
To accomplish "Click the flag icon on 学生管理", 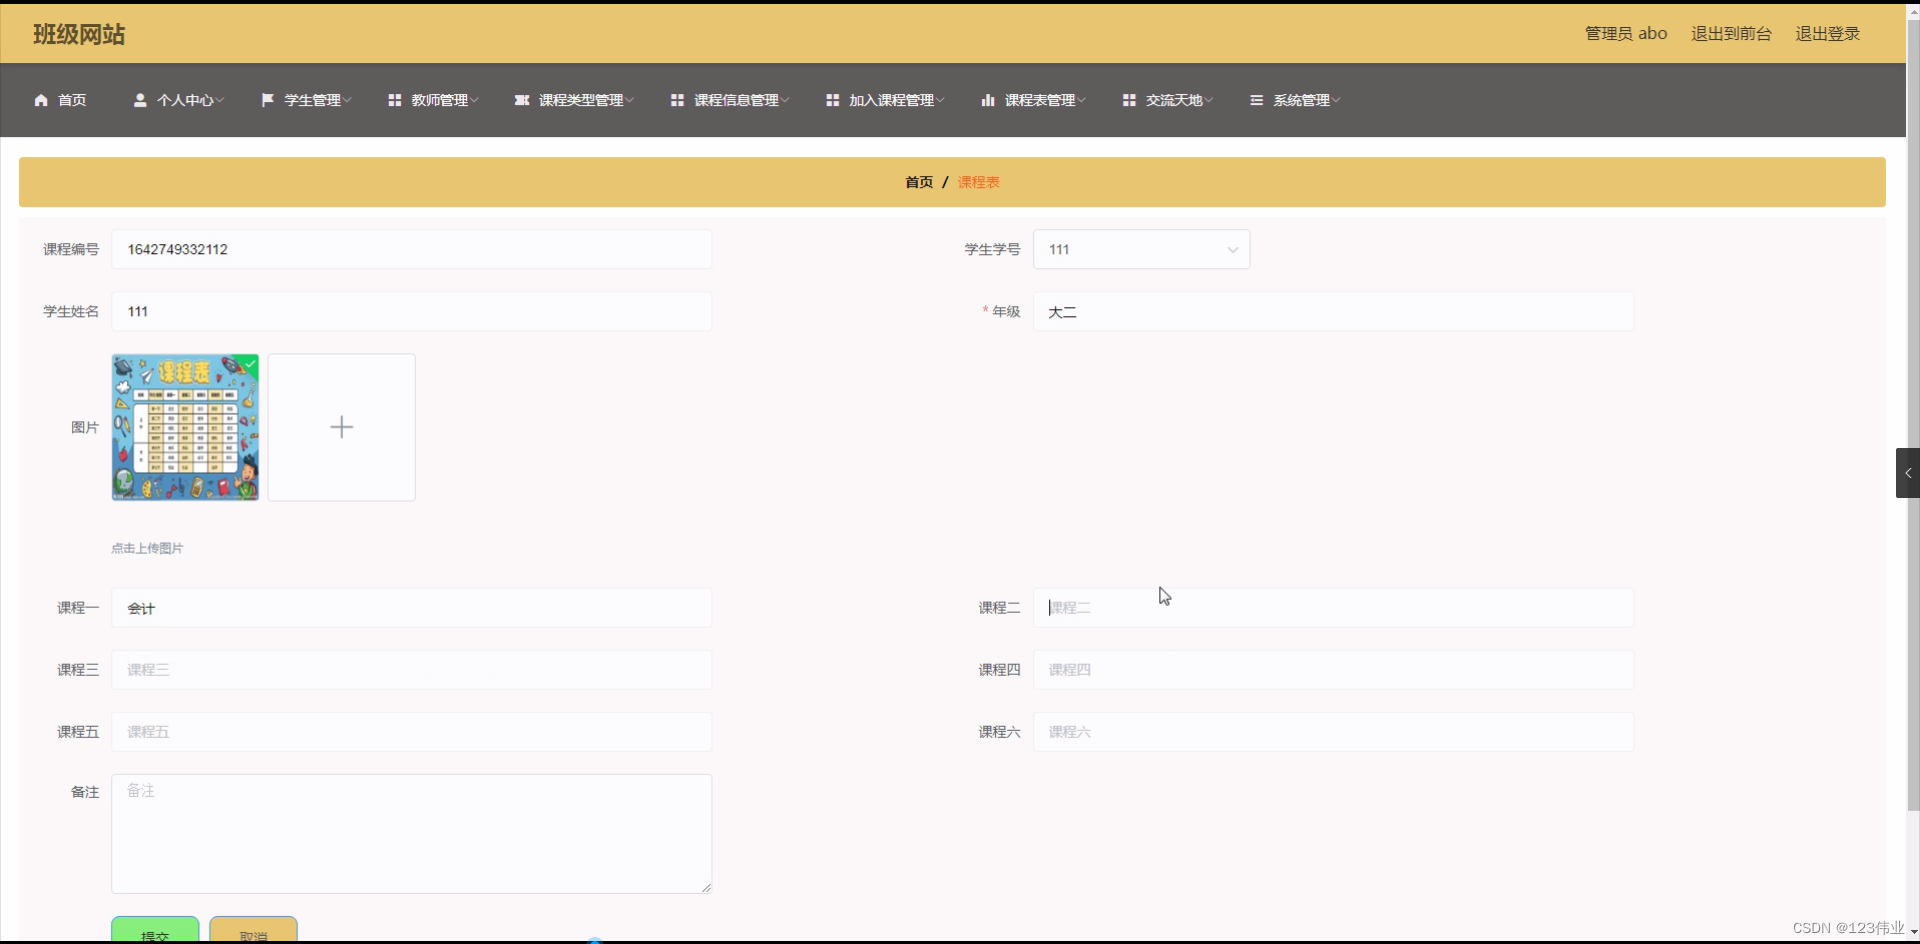I will coord(266,100).
